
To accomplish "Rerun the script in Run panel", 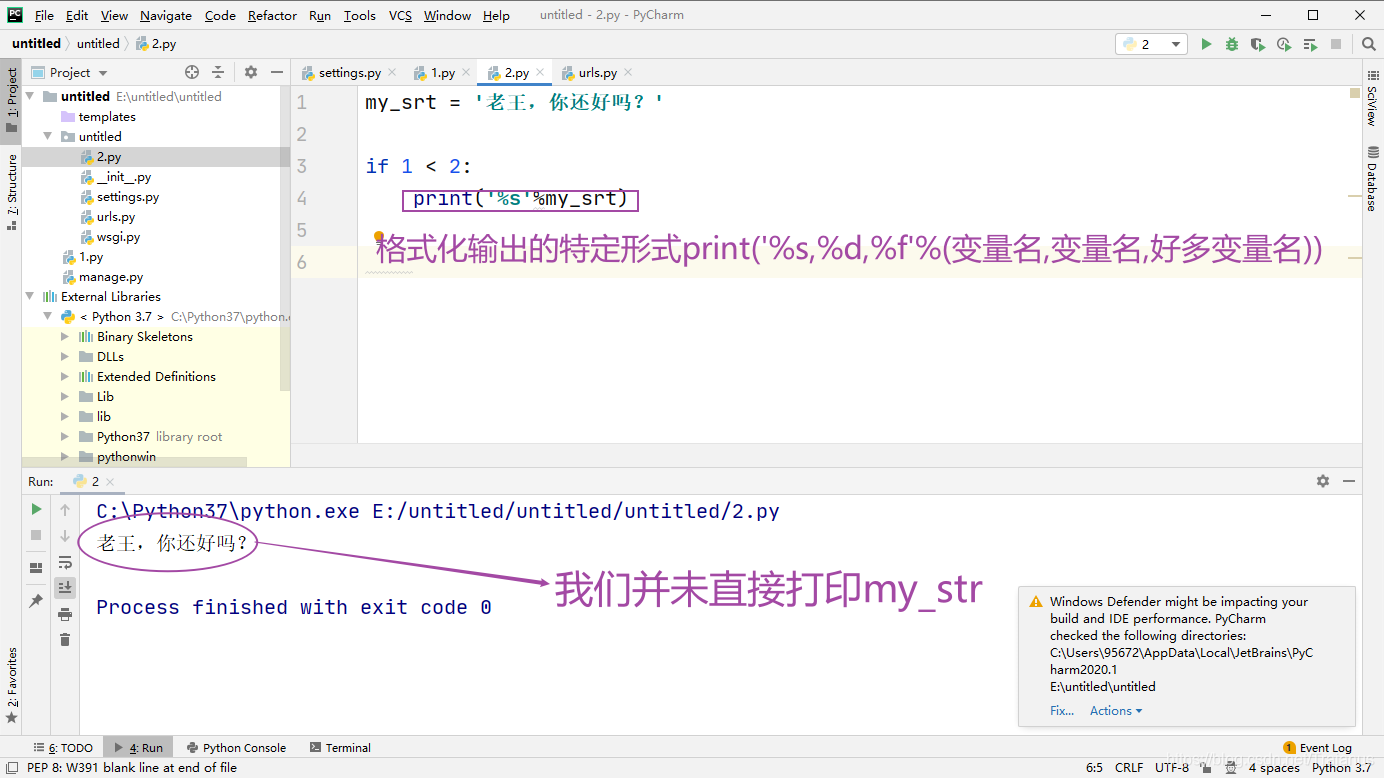I will tap(36, 509).
